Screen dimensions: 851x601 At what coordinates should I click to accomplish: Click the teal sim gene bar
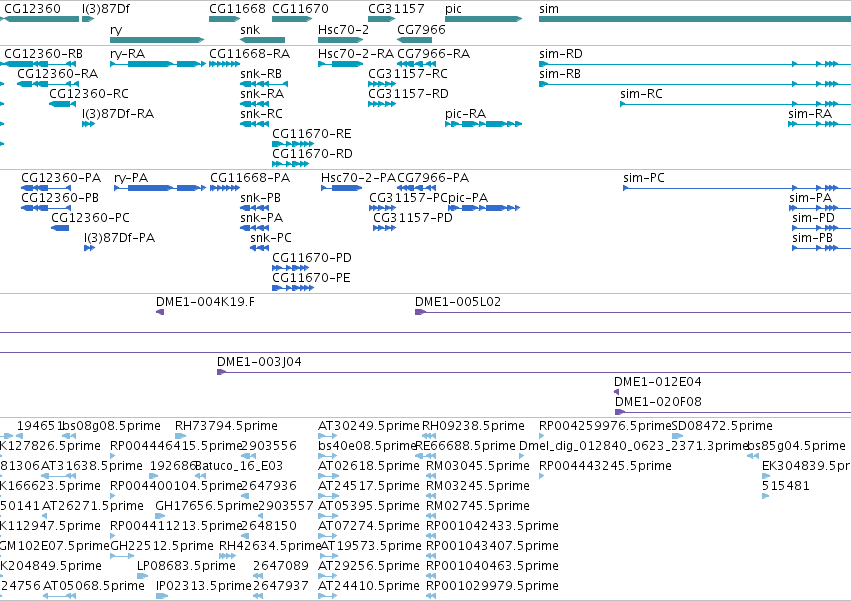click(695, 19)
